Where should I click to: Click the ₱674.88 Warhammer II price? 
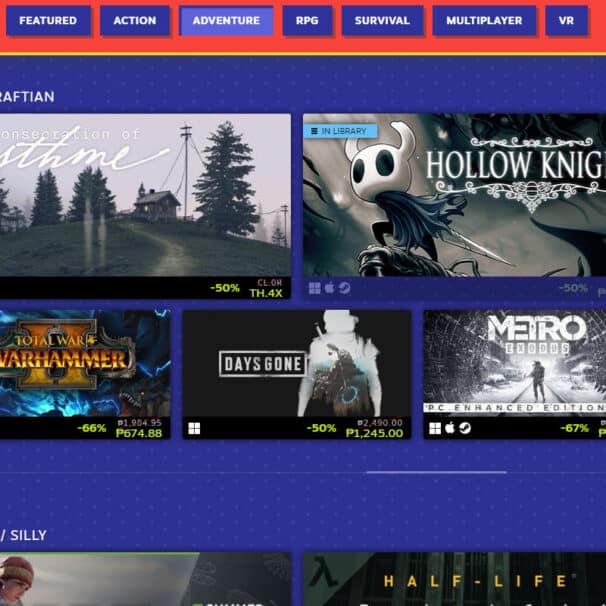pos(139,433)
